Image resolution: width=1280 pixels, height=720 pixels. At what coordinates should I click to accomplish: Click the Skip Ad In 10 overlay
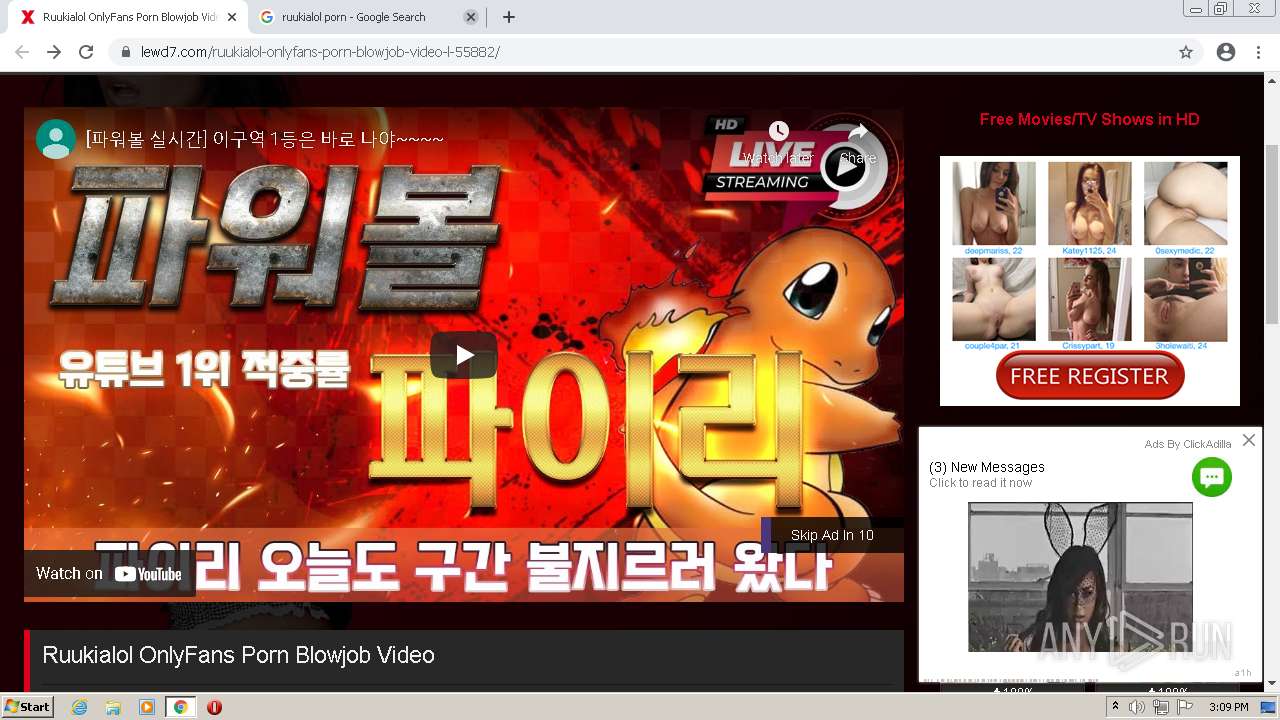click(832, 535)
